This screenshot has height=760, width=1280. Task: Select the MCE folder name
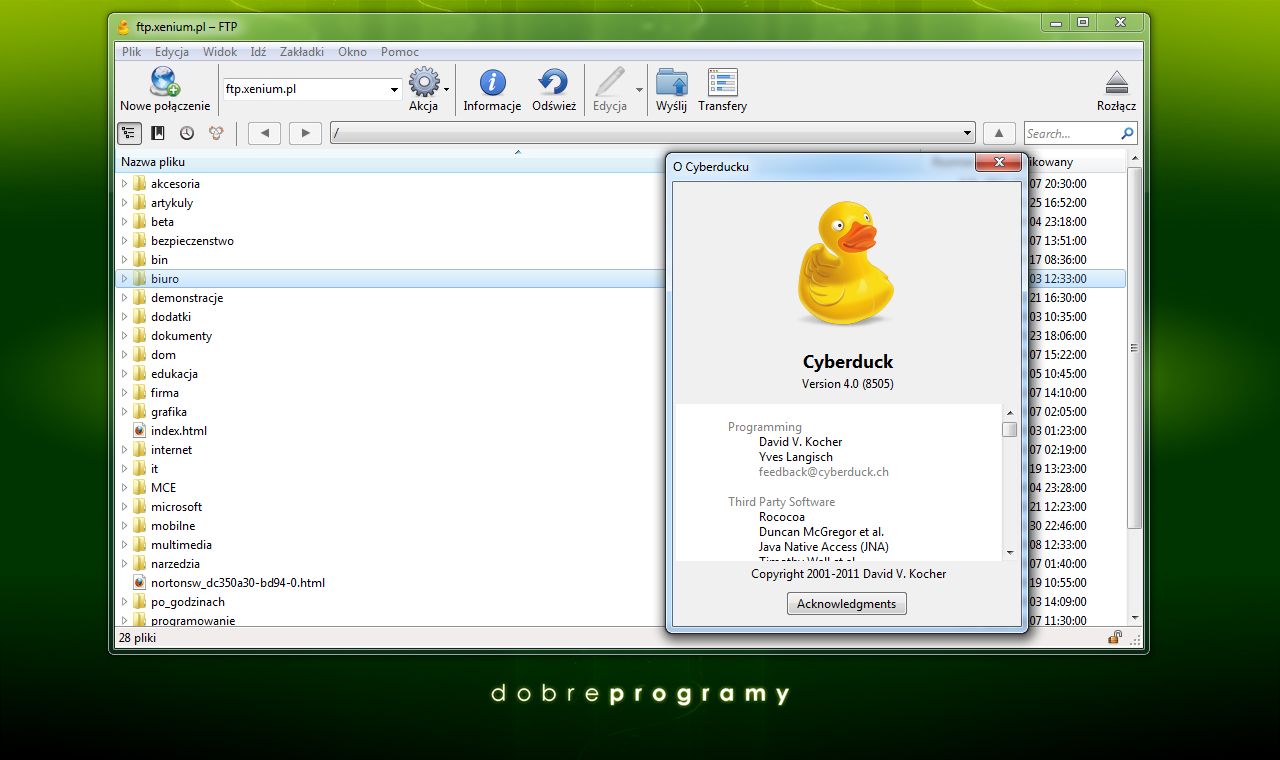point(163,488)
